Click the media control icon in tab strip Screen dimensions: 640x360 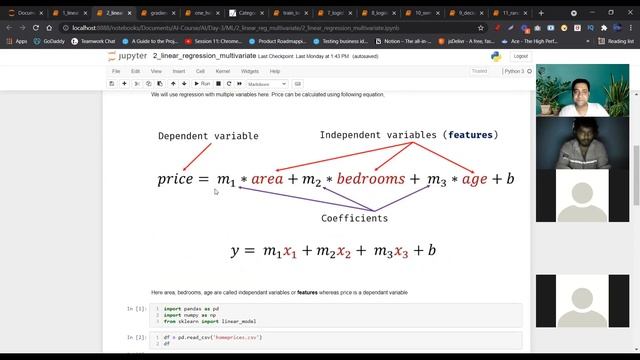coord(574,13)
